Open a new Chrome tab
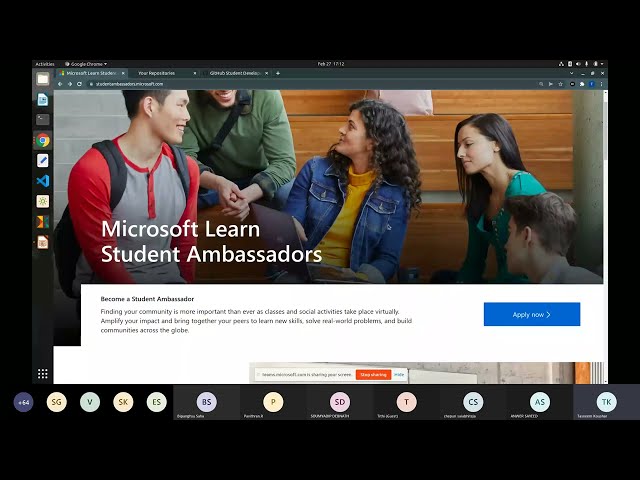This screenshot has width=640, height=480. click(278, 73)
